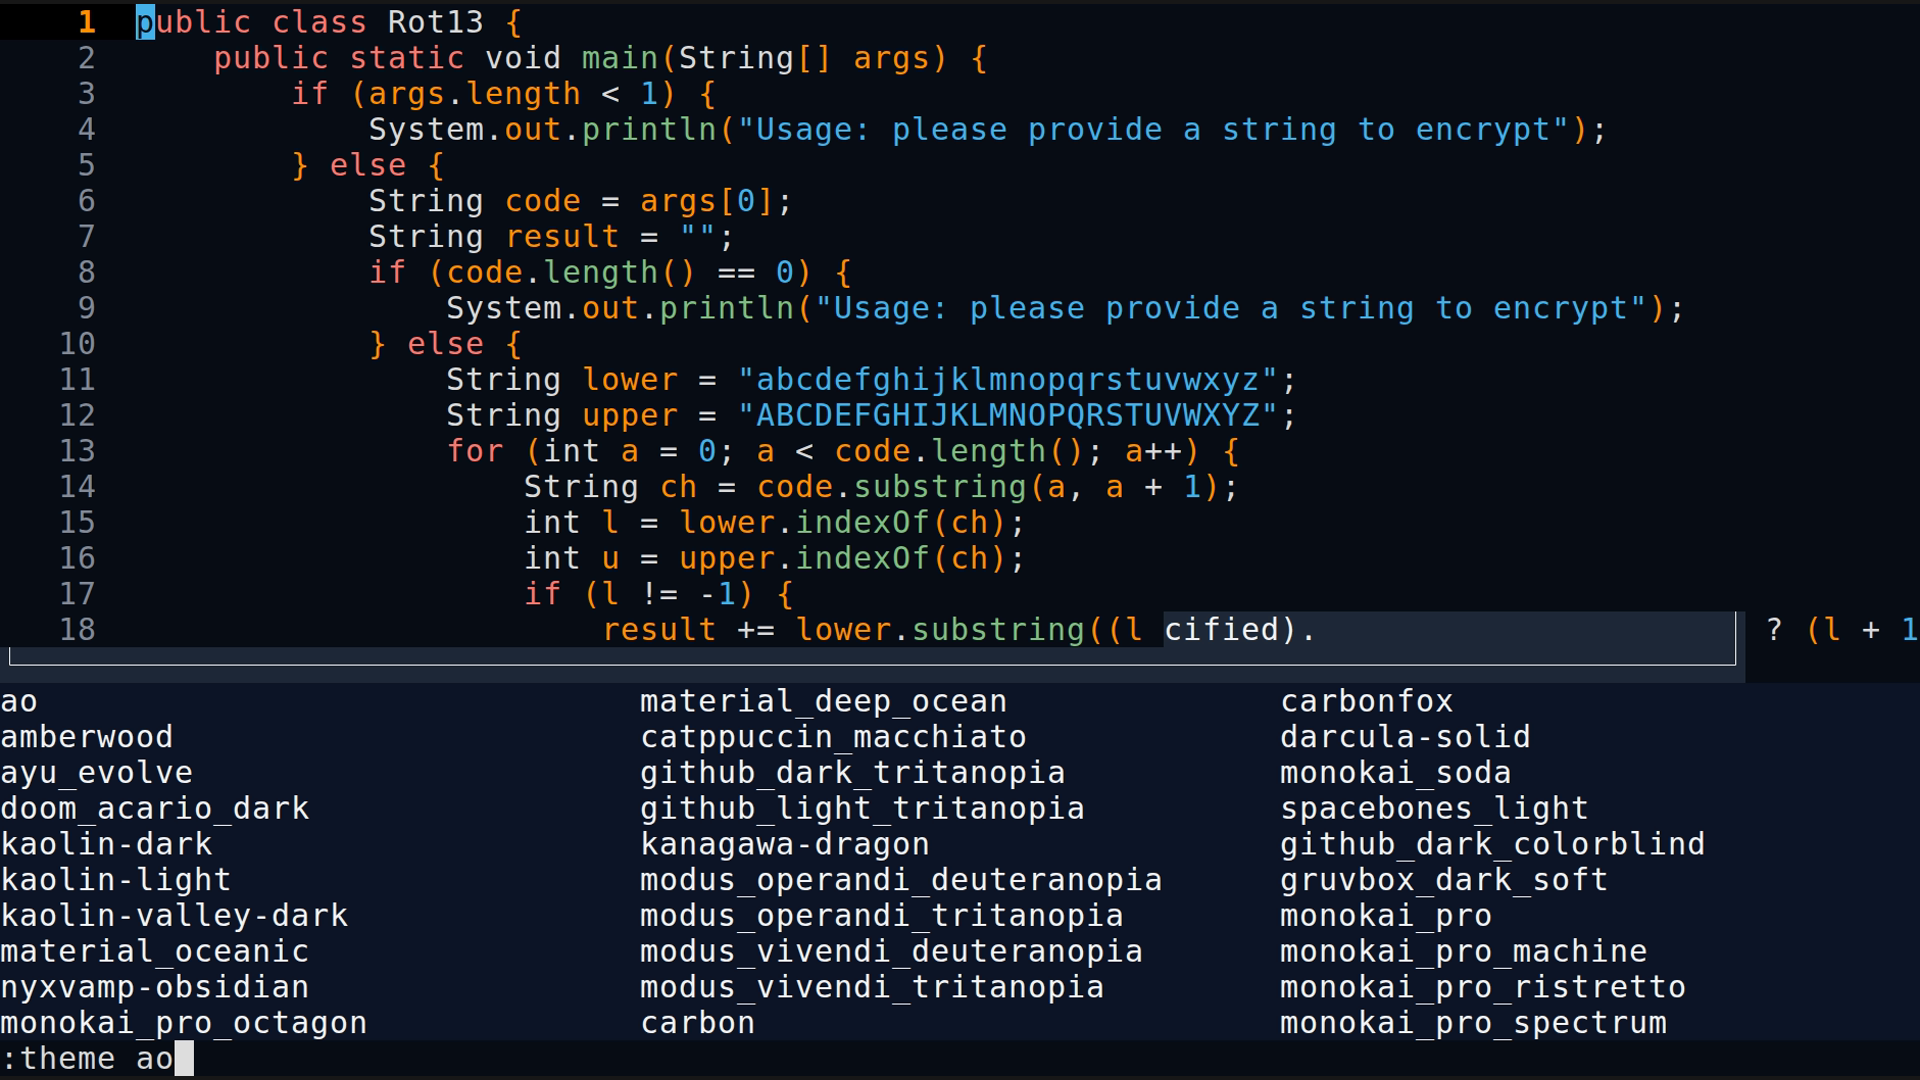This screenshot has width=1920, height=1080.
Task: Pick the kanagawa-dragon theme
Action: [784, 844]
